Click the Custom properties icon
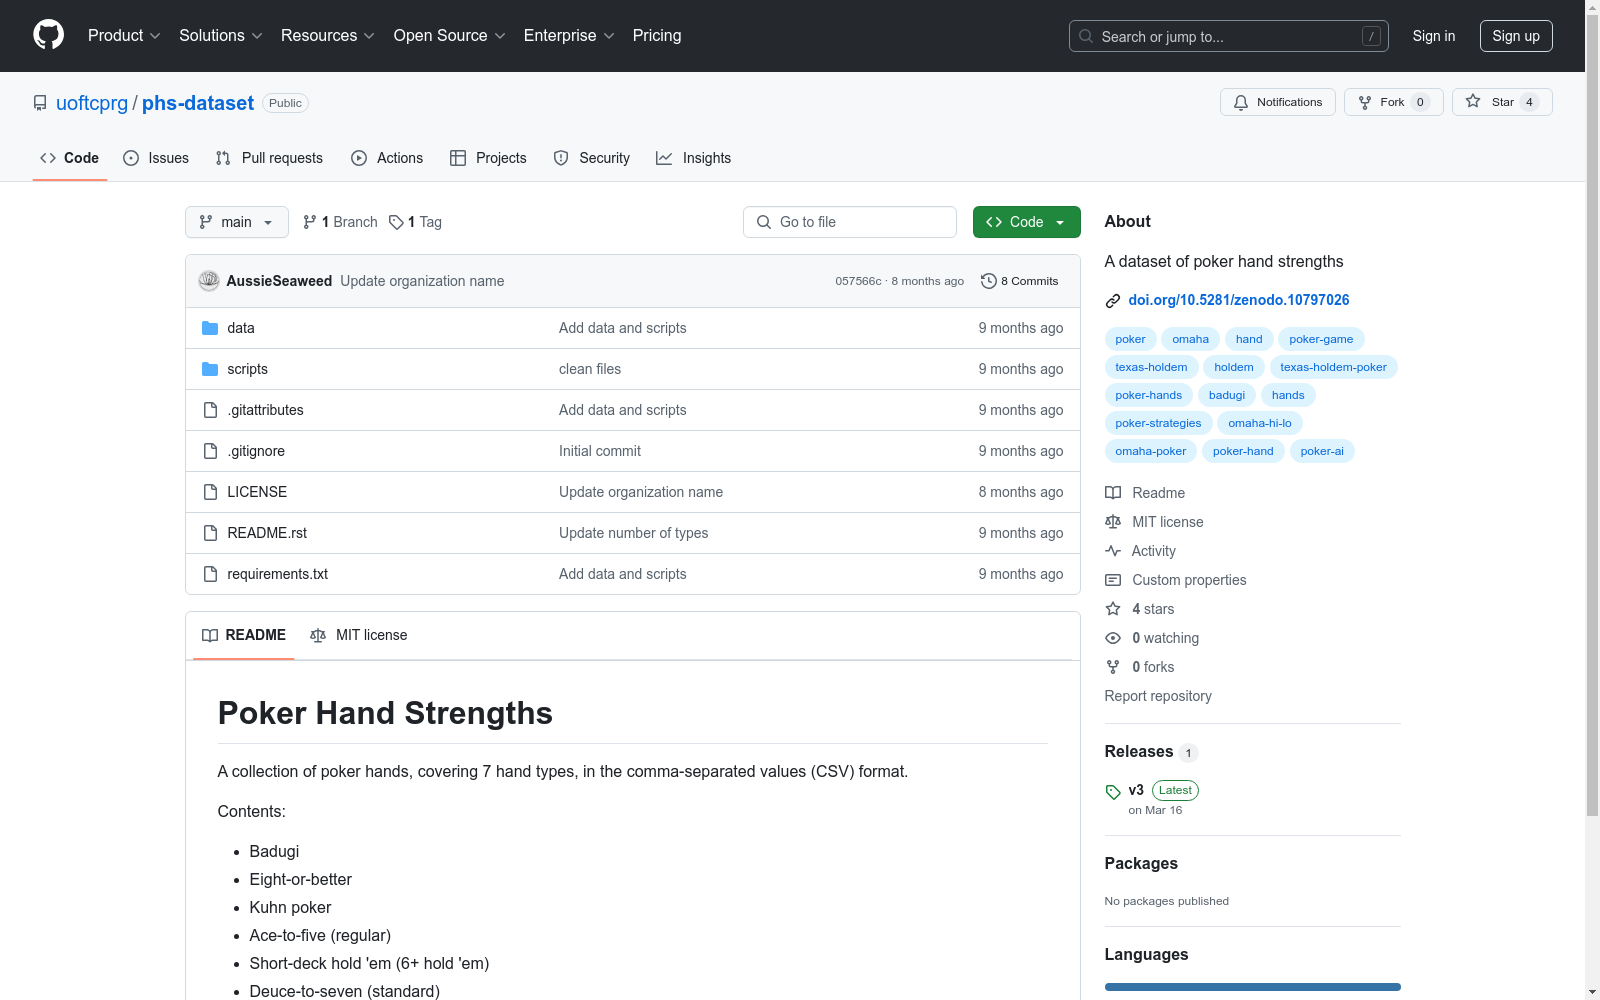This screenshot has width=1600, height=1000. click(x=1113, y=580)
